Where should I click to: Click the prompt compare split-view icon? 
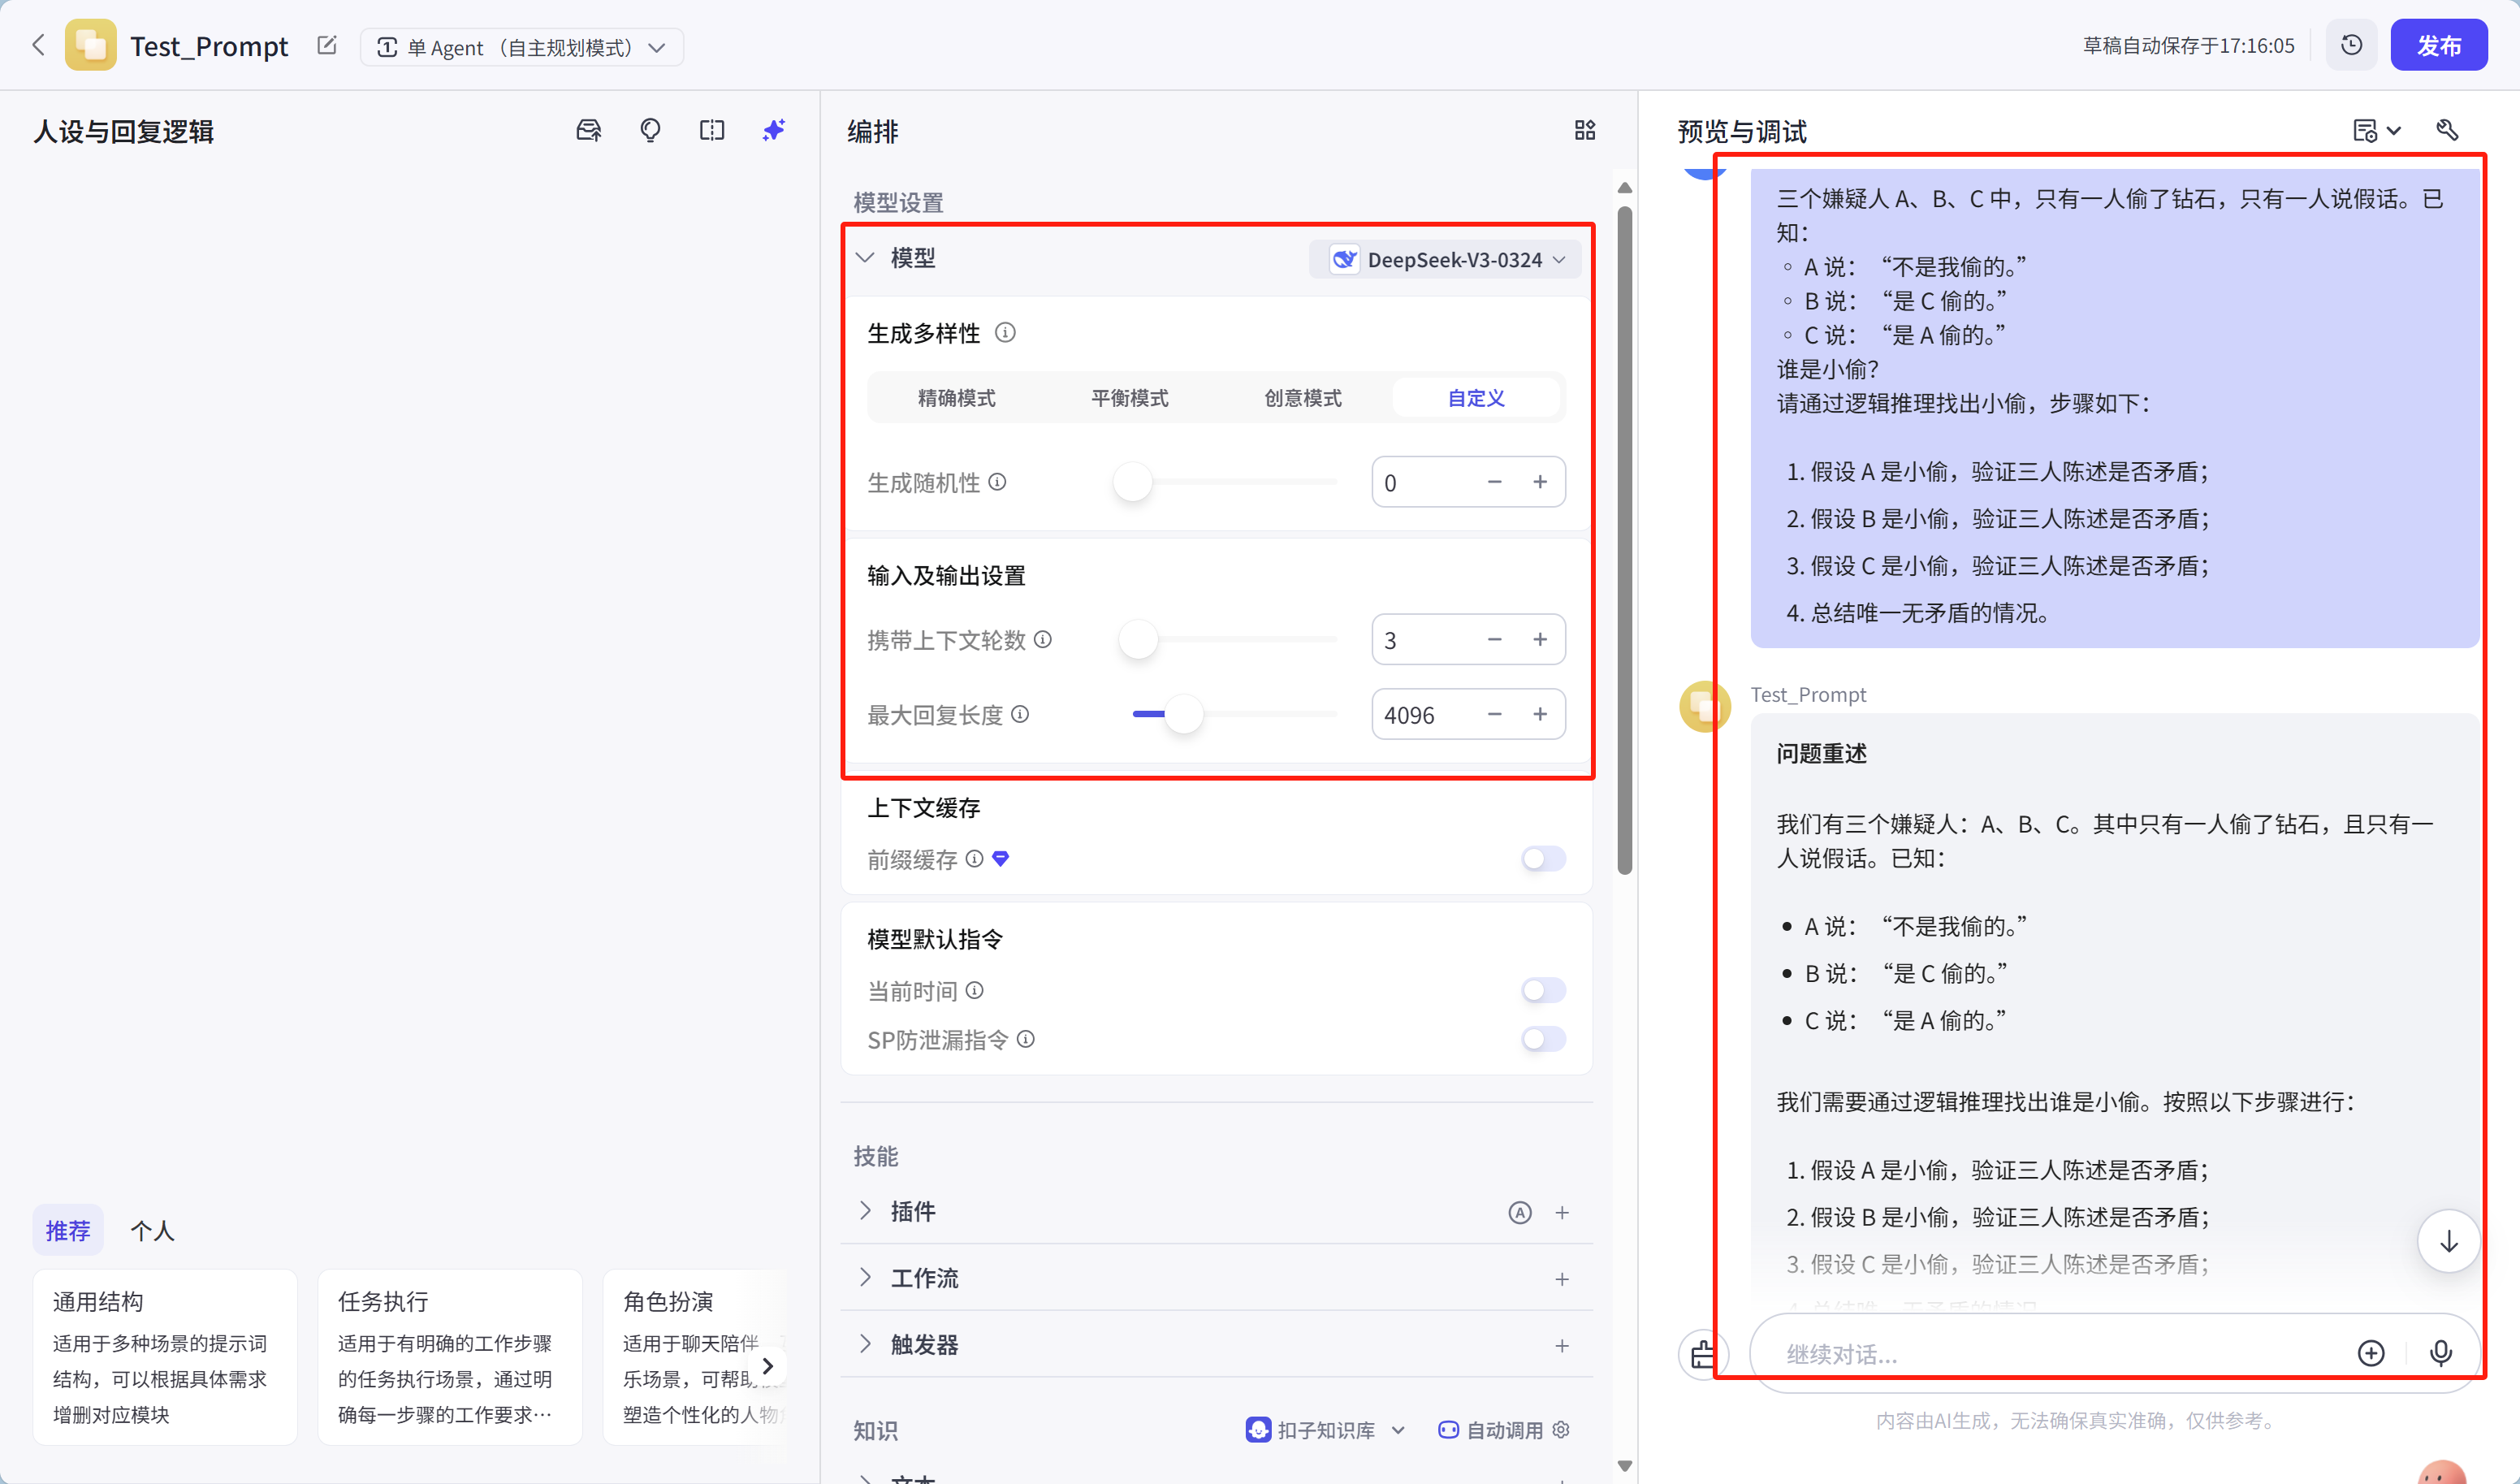(711, 130)
